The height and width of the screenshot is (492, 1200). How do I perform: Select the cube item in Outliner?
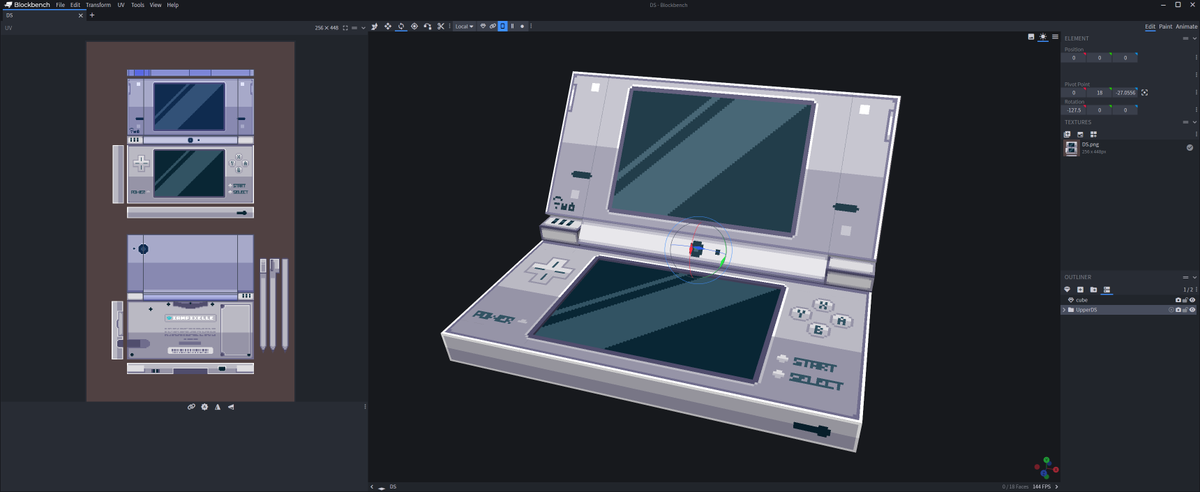(x=1130, y=299)
